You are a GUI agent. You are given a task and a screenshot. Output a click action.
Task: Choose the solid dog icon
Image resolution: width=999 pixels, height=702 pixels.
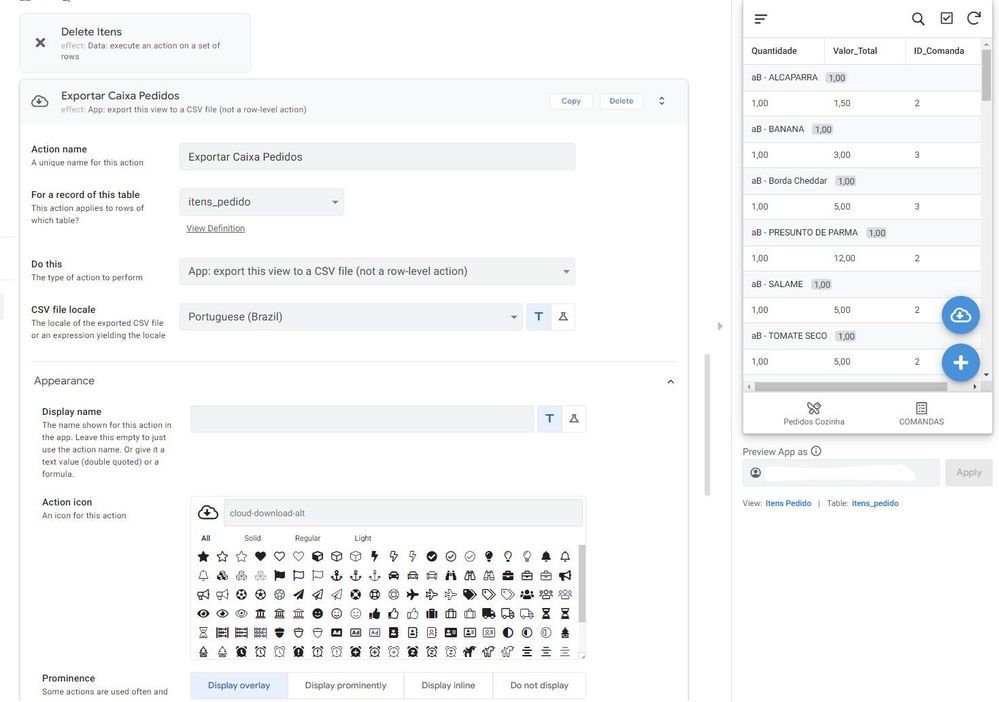(470, 652)
